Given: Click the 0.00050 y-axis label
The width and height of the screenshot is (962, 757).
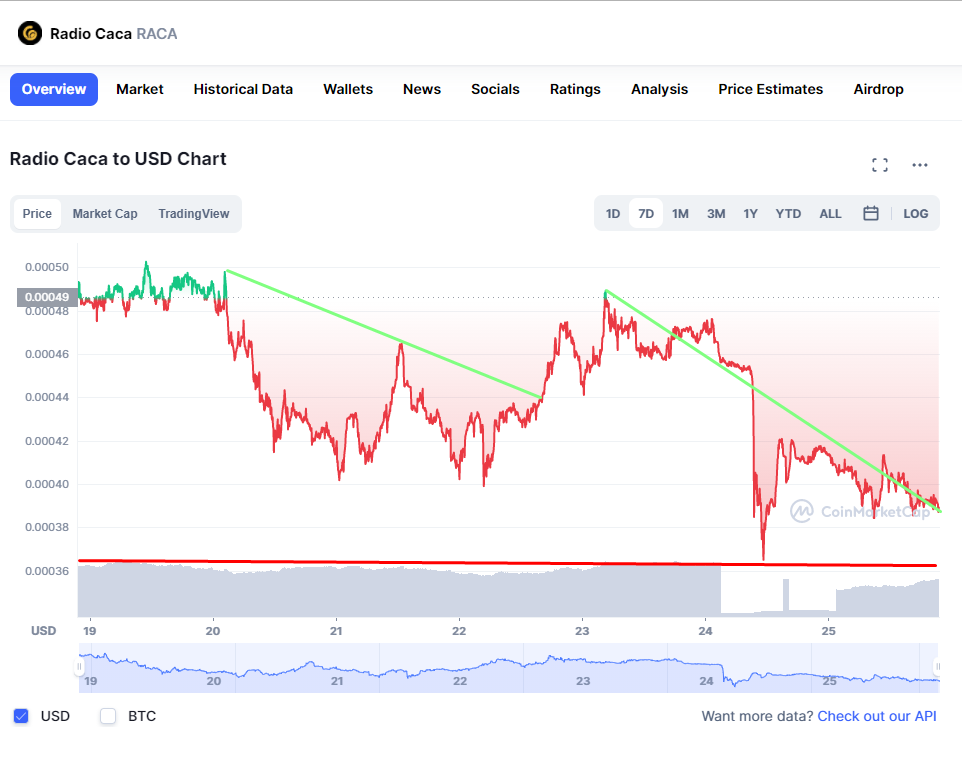Looking at the screenshot, I should (x=47, y=267).
